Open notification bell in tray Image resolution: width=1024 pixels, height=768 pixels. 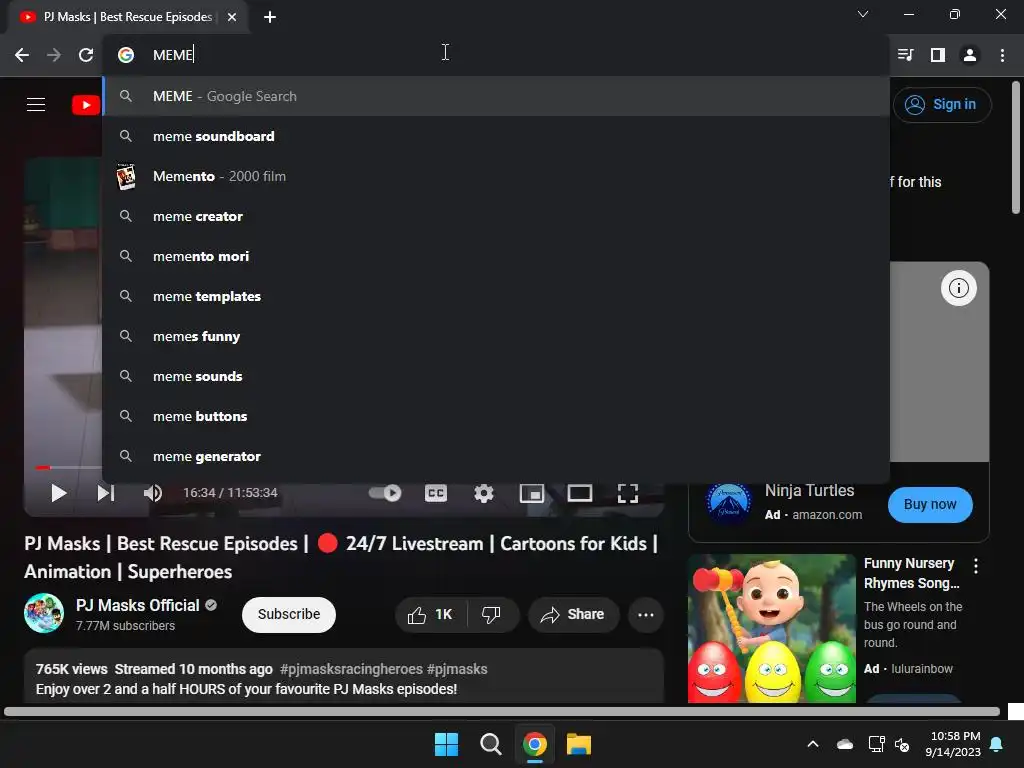pyautogui.click(x=997, y=744)
